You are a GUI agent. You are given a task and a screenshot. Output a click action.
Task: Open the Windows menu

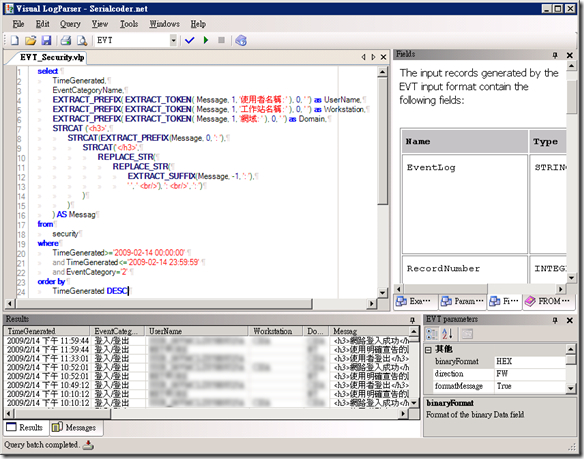(x=164, y=24)
